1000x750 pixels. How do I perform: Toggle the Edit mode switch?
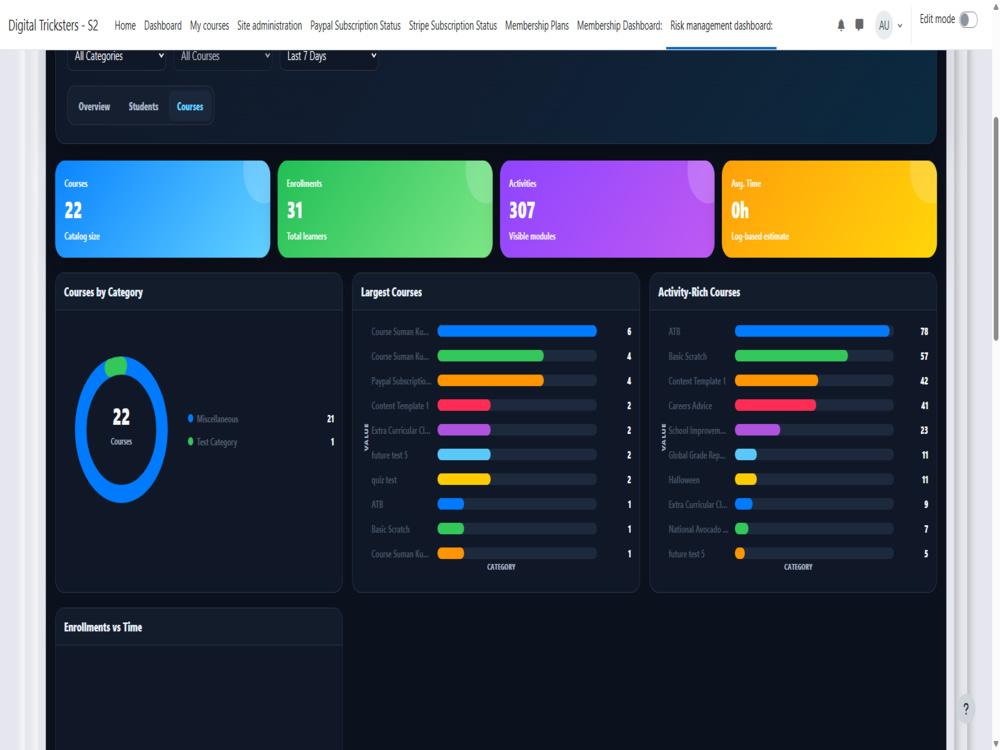pos(967,20)
